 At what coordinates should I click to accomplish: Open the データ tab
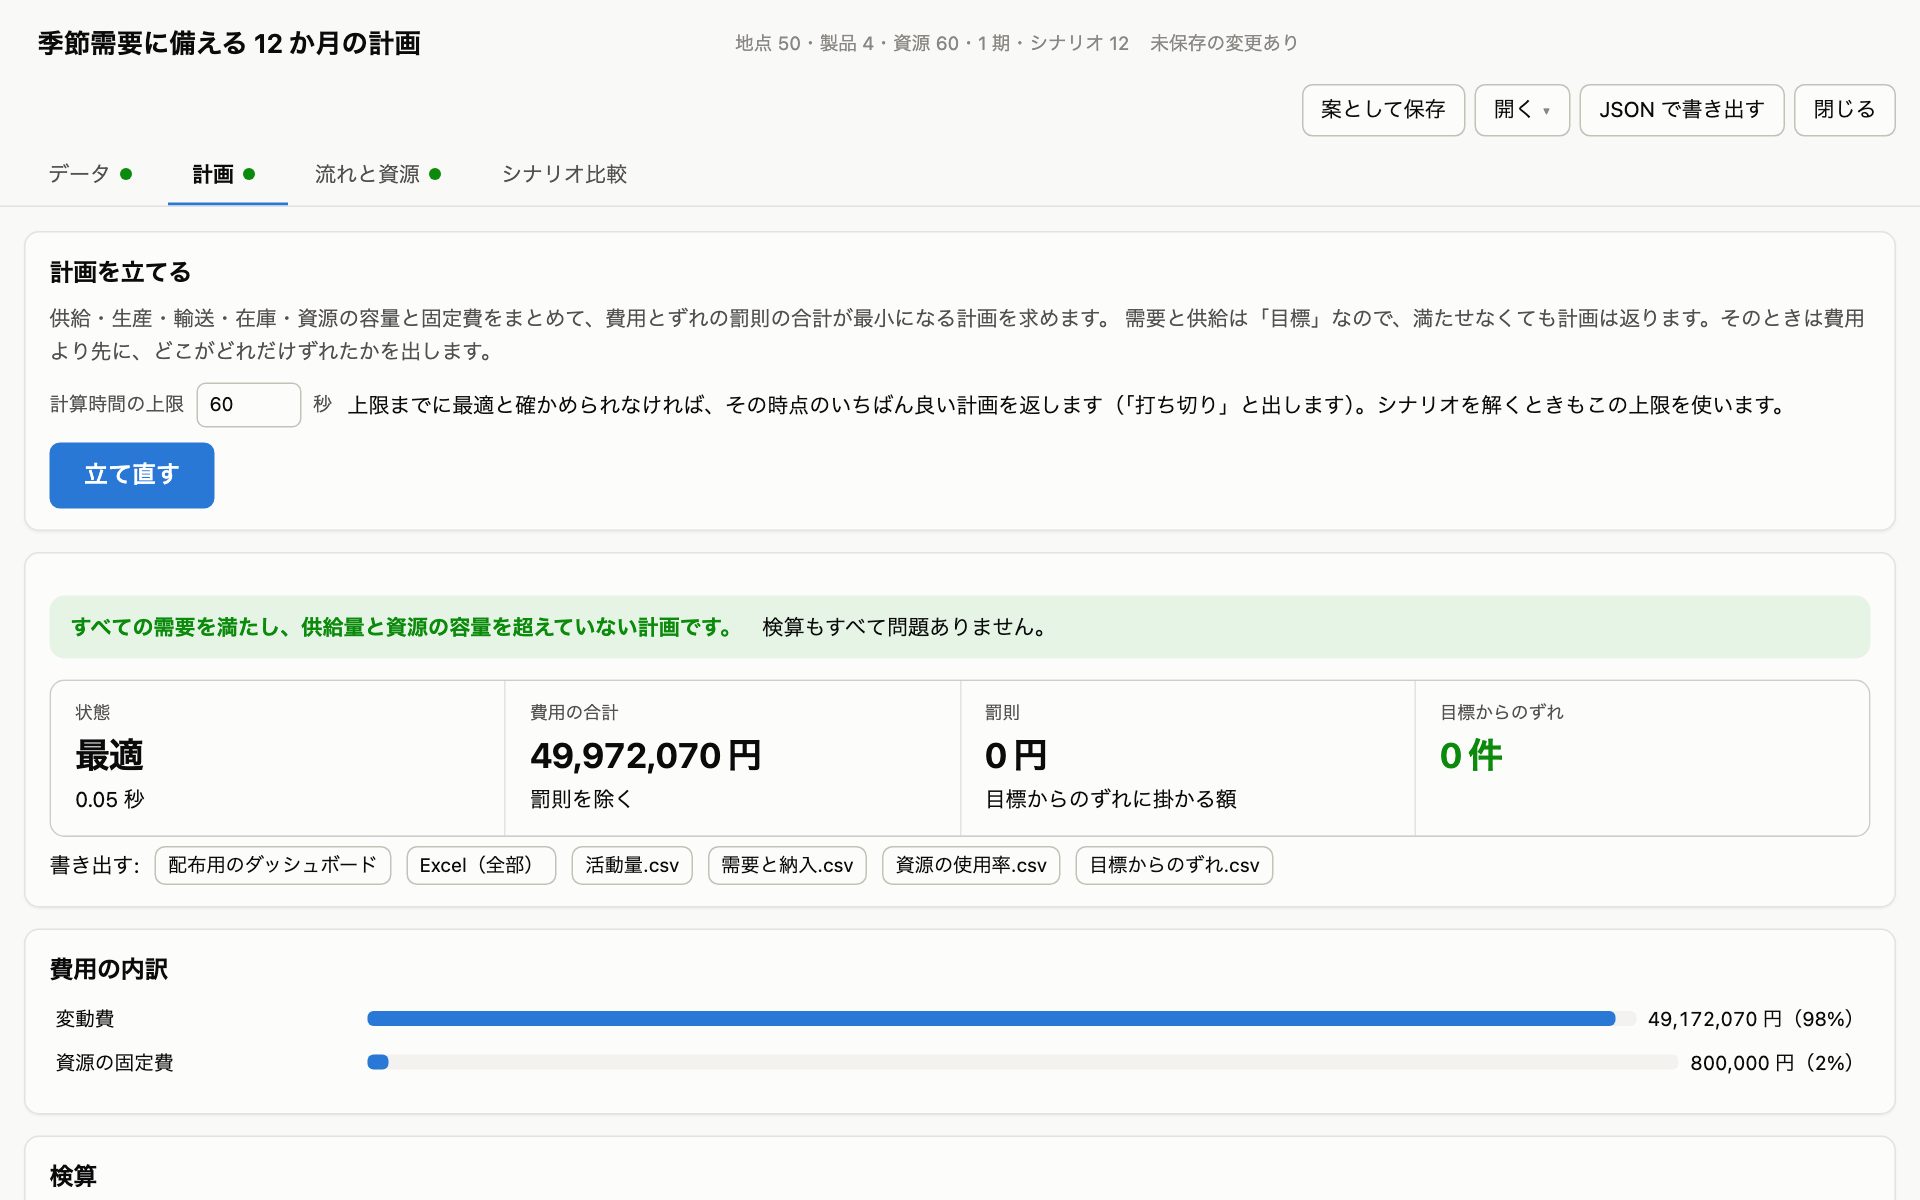pos(90,174)
